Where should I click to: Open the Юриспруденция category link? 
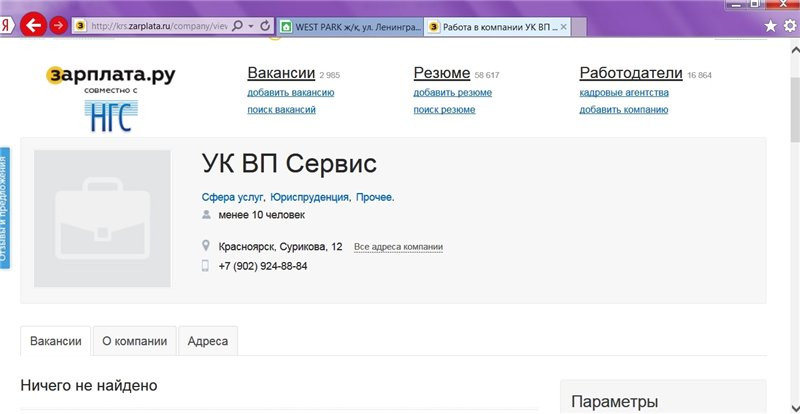click(310, 198)
